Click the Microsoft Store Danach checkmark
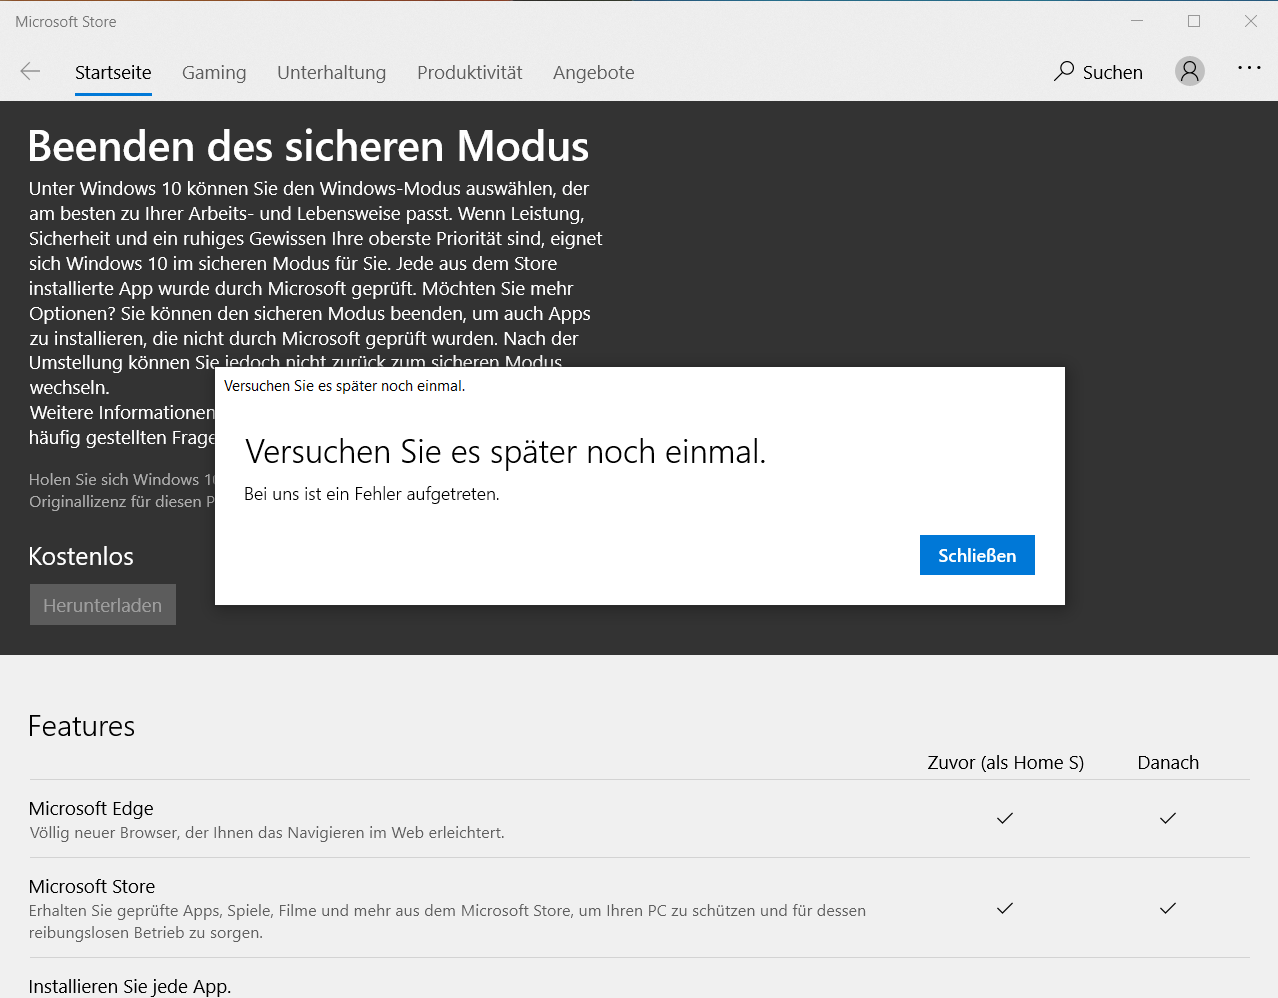This screenshot has width=1278, height=998. click(x=1168, y=908)
